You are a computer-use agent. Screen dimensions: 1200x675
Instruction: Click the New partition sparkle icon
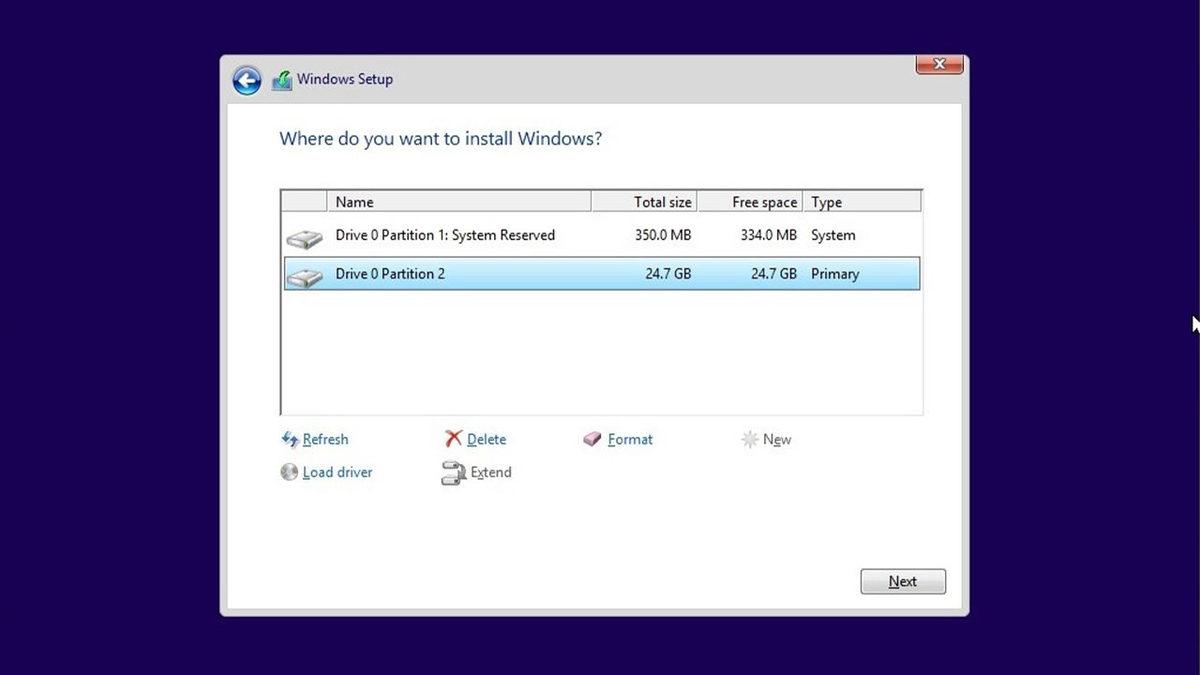749,439
